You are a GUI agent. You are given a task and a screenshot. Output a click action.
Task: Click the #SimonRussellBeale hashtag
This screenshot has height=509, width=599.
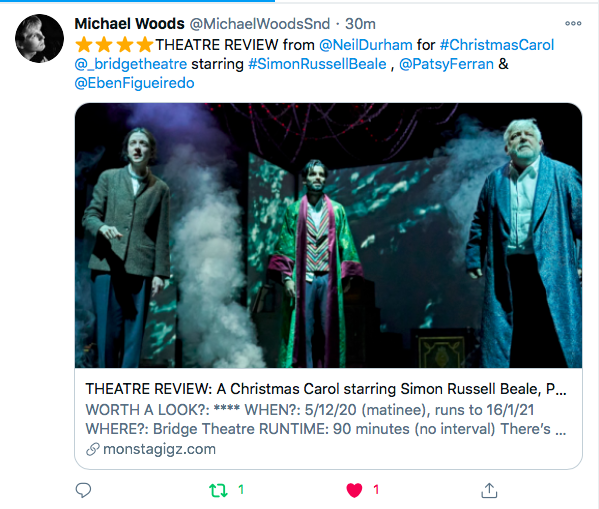click(317, 64)
